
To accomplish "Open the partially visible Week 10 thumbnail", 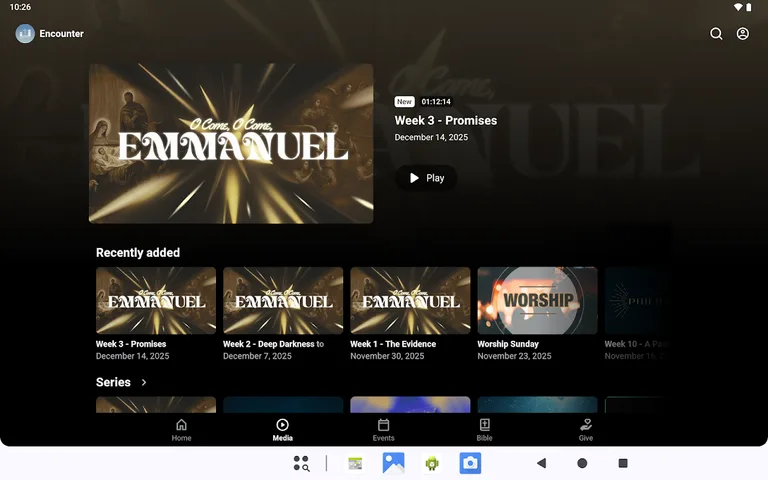I will click(x=637, y=300).
